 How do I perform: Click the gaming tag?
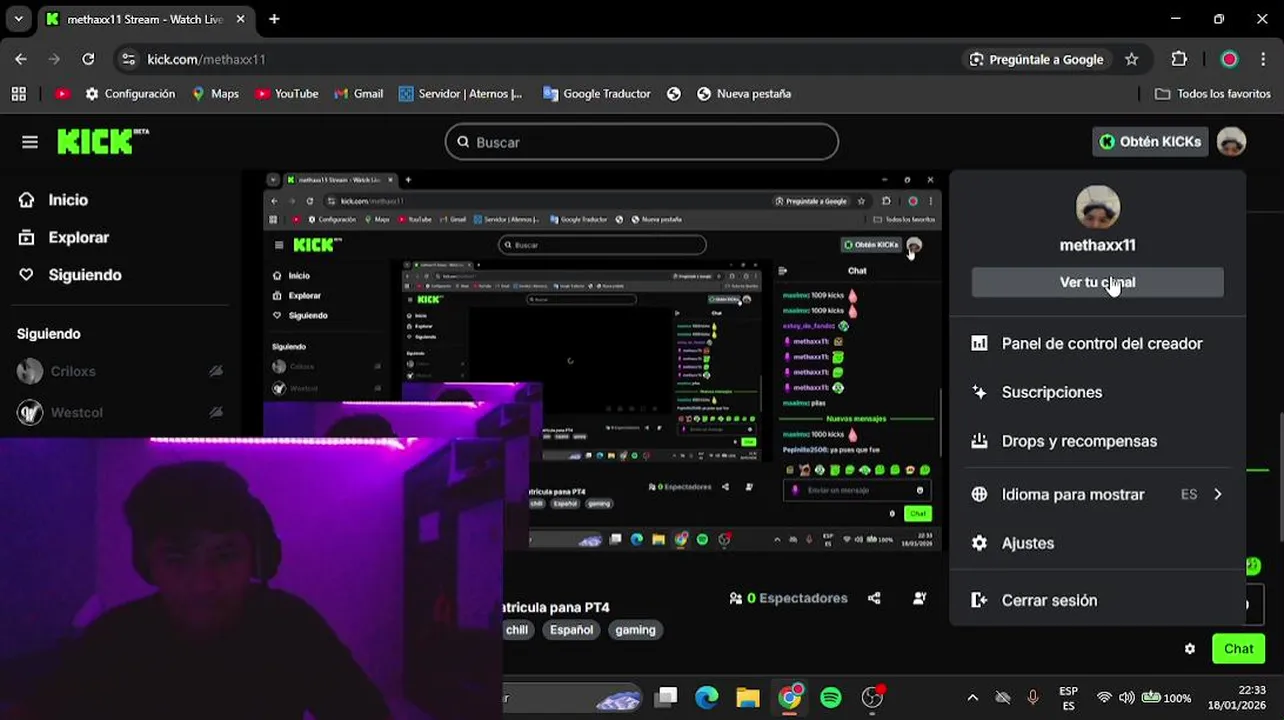coord(635,630)
